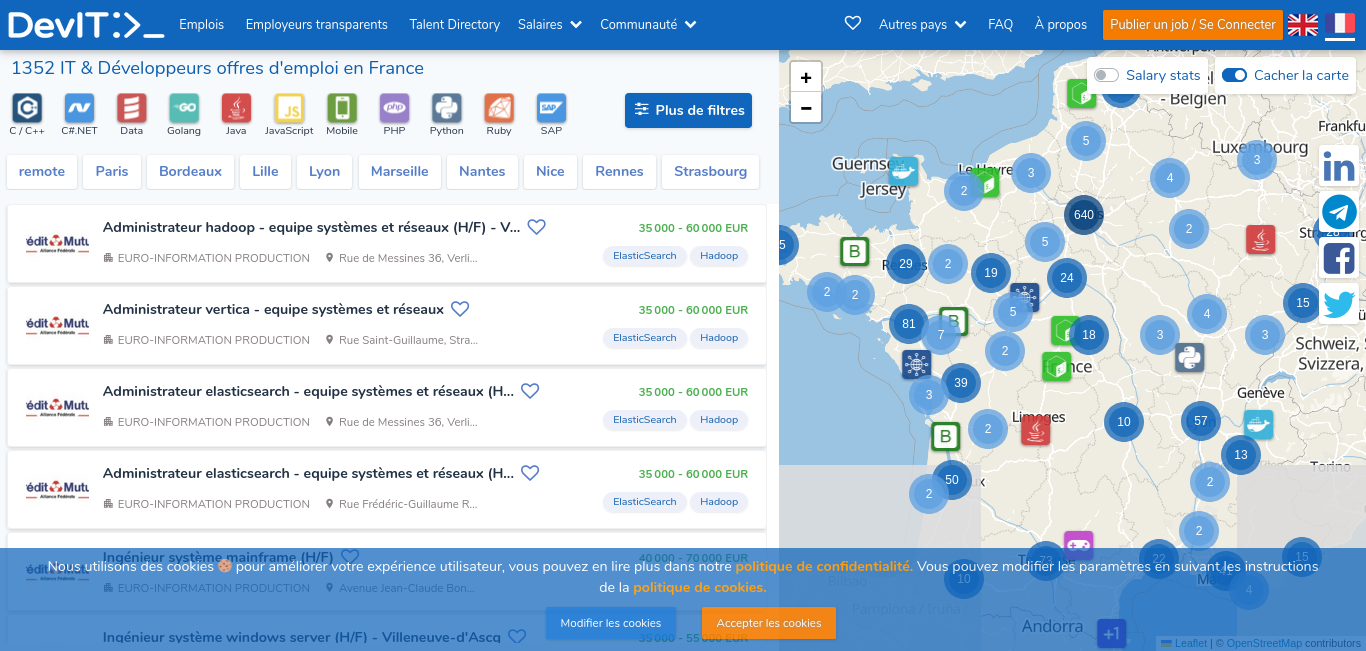Favorite the Administrateur hadoop job

point(537,227)
